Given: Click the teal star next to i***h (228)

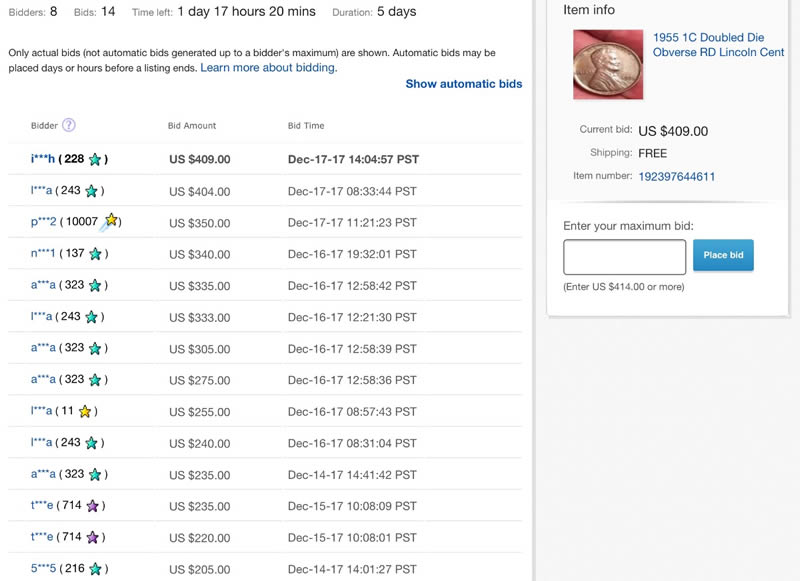Looking at the screenshot, I should click(95, 160).
